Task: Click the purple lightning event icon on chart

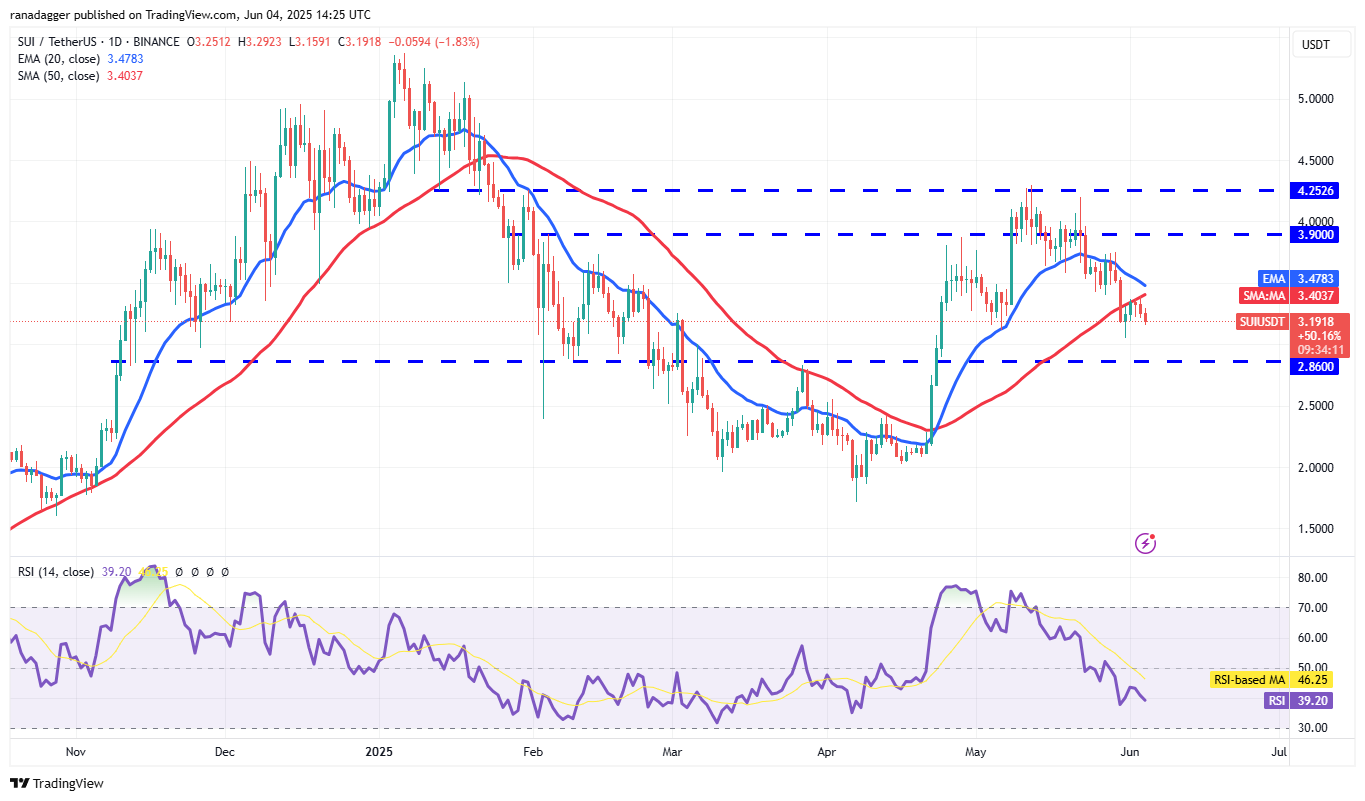Action: click(1146, 543)
